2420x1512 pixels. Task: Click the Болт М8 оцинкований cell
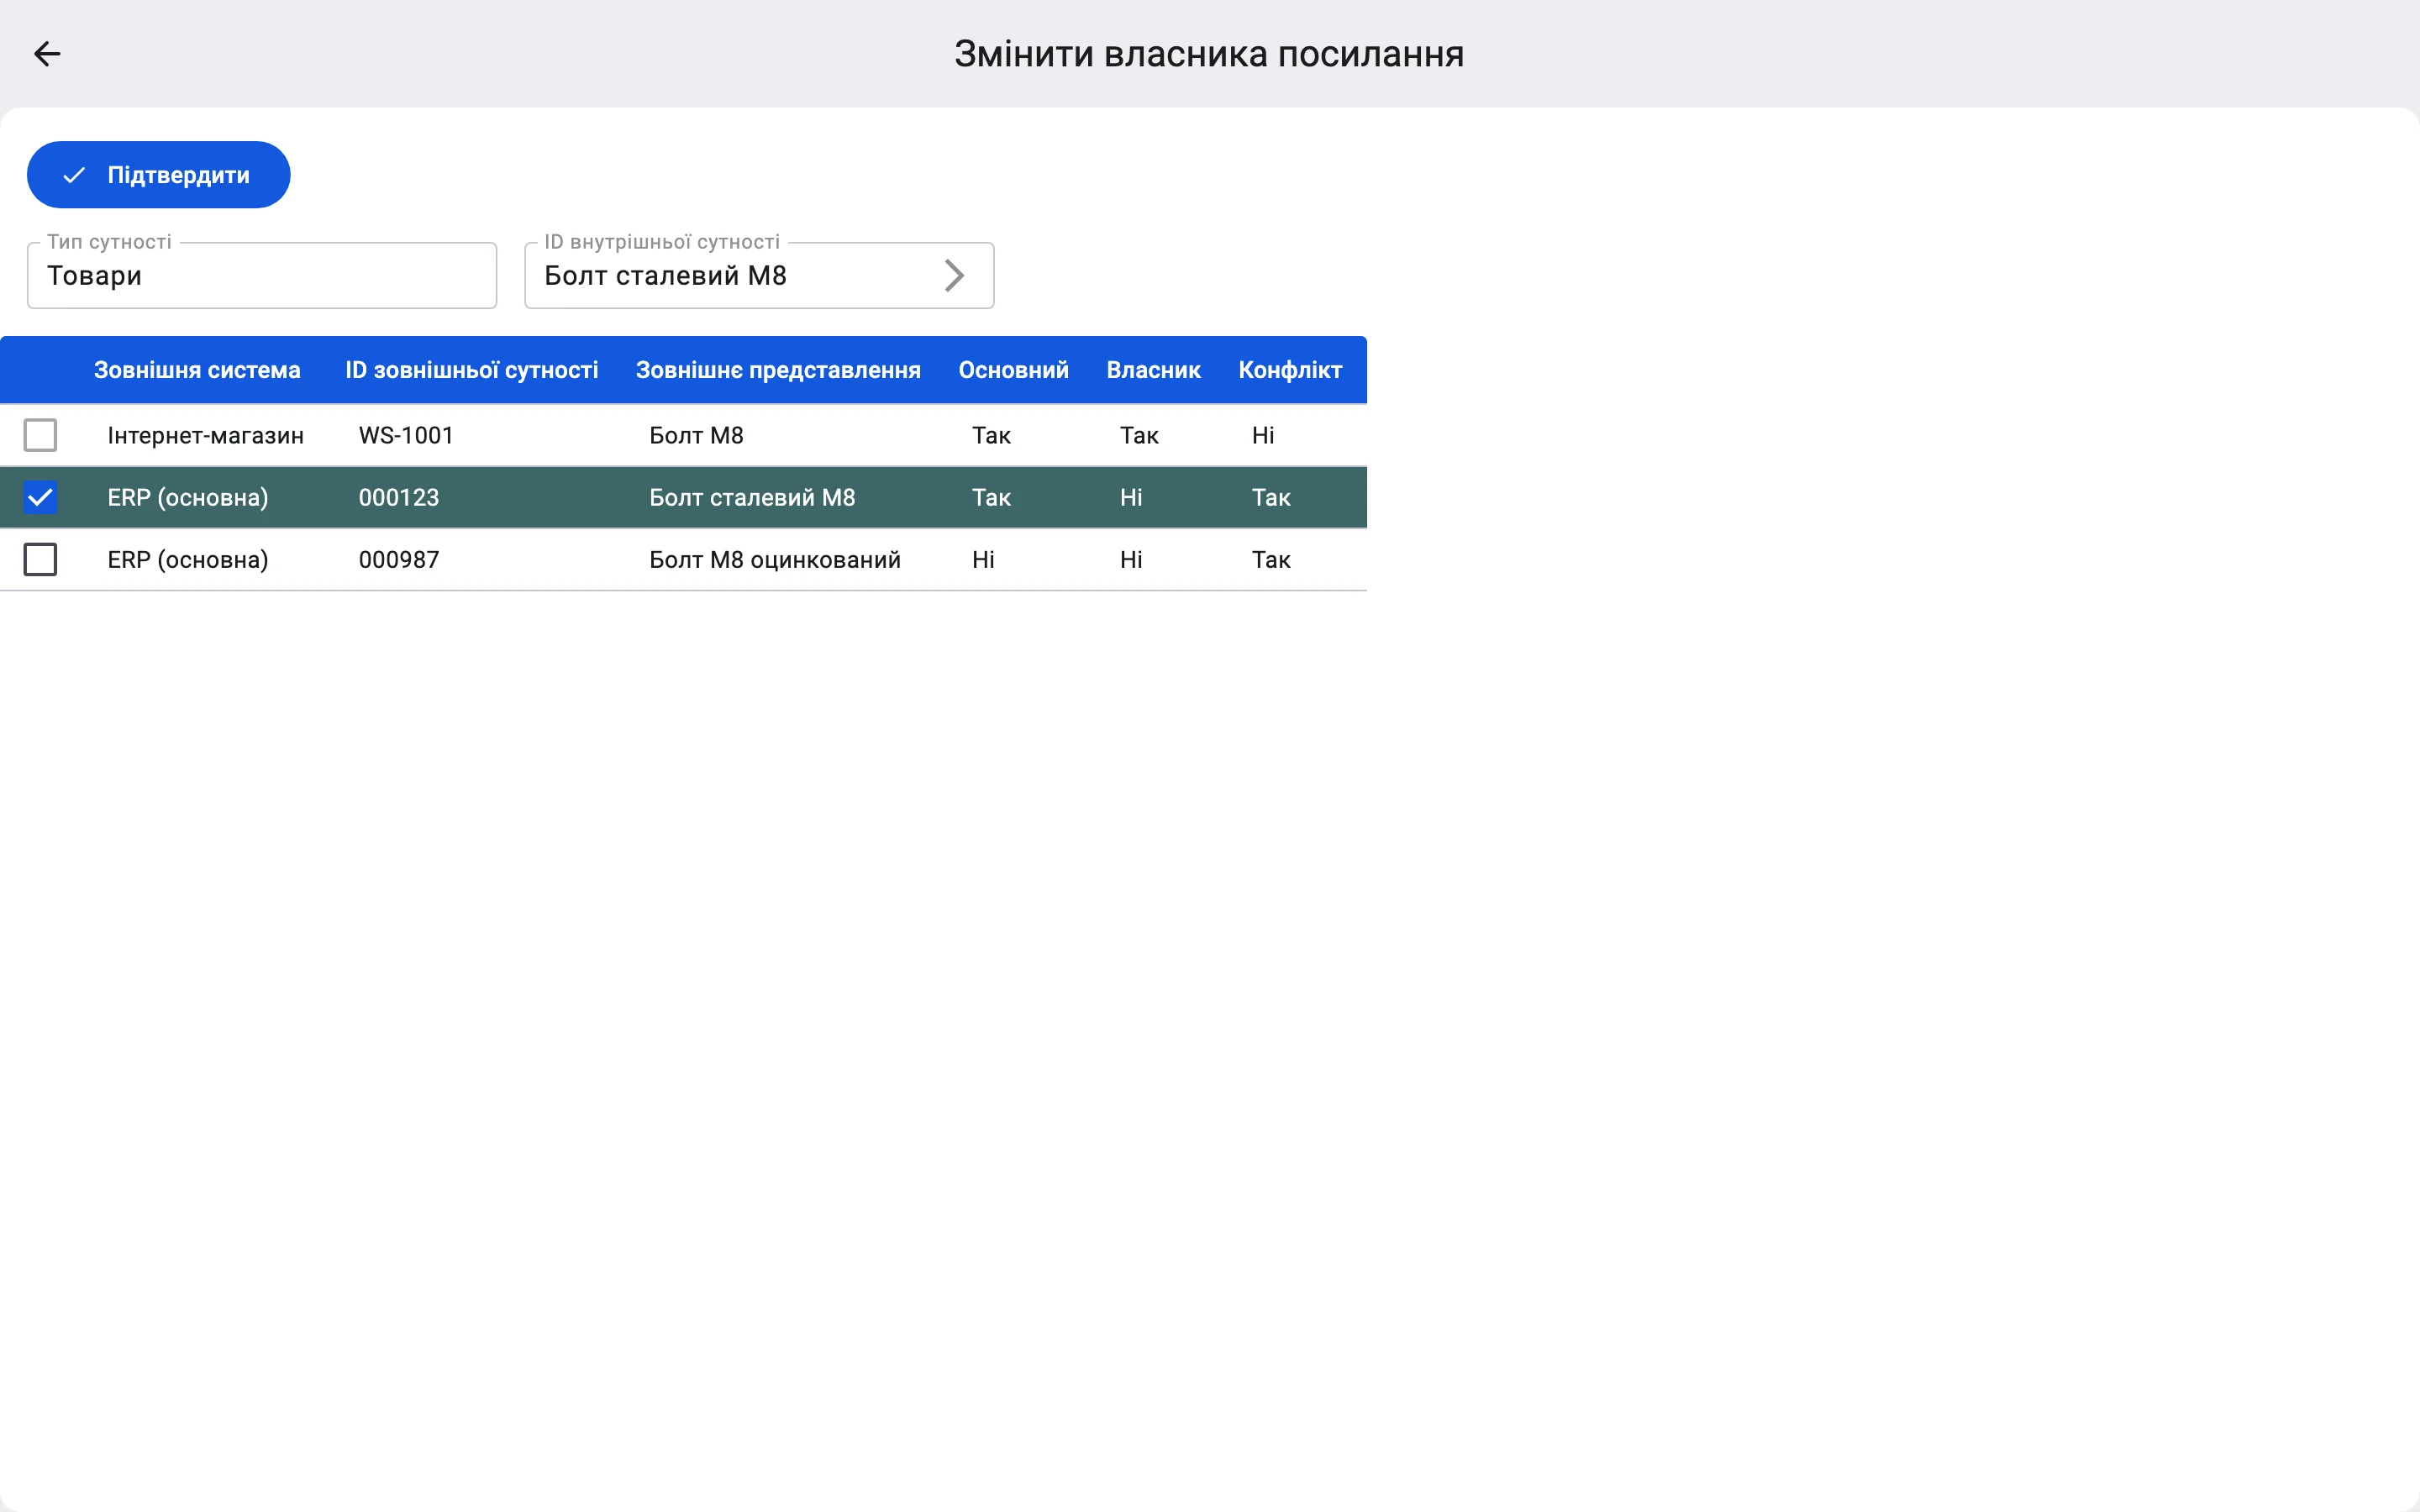(775, 559)
